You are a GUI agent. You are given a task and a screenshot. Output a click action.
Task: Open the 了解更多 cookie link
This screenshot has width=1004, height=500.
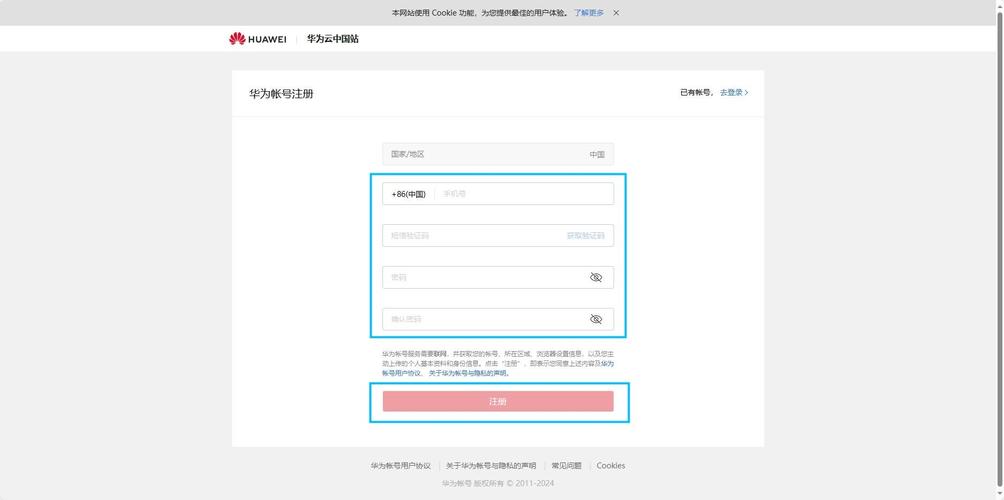pyautogui.click(x=588, y=13)
